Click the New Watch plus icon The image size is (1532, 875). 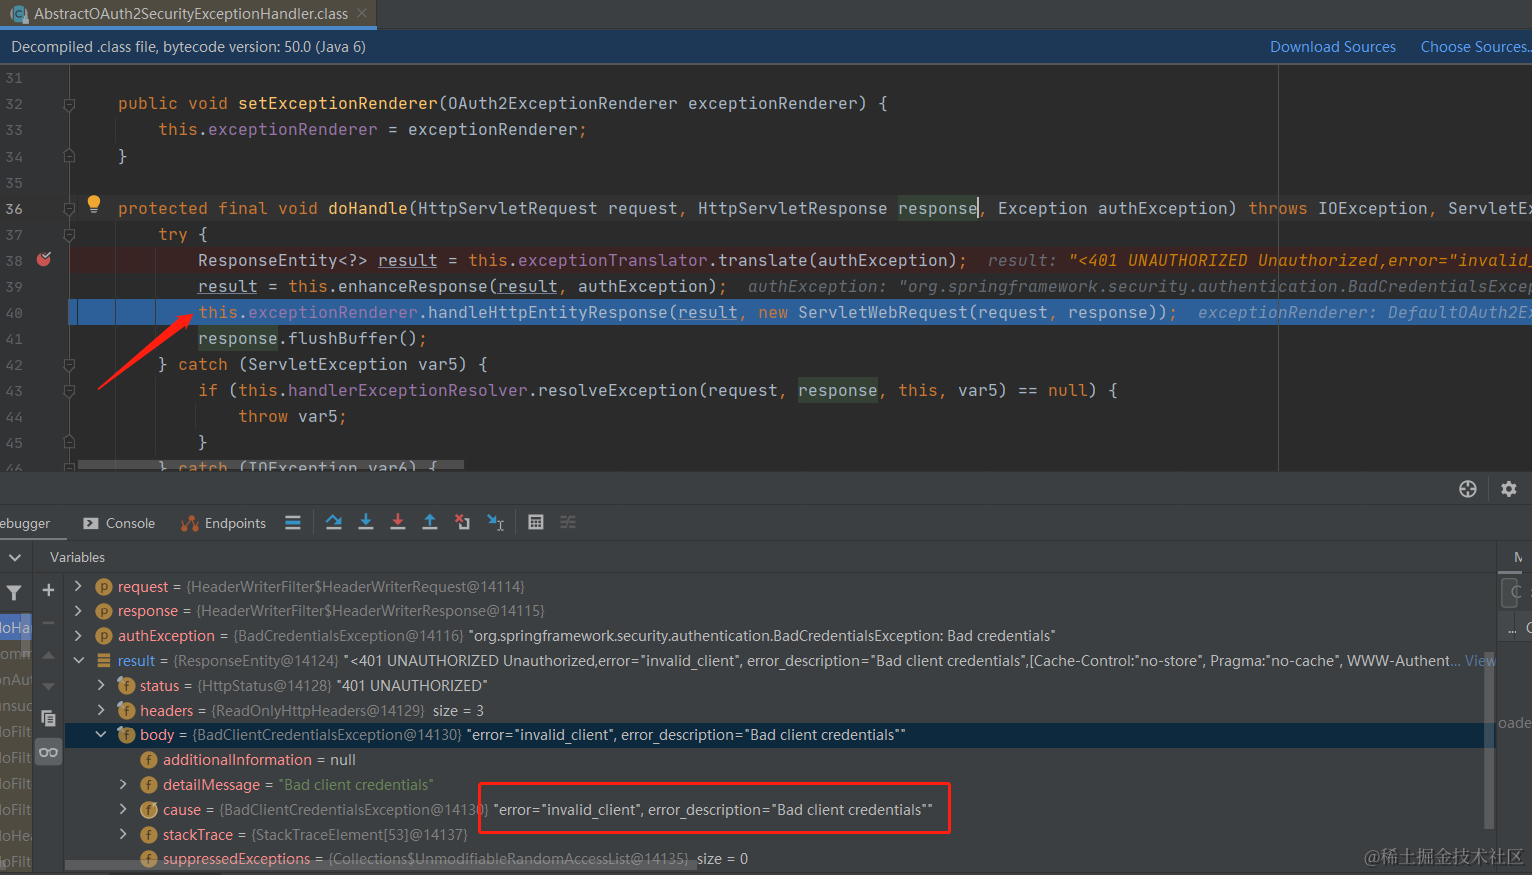click(48, 590)
